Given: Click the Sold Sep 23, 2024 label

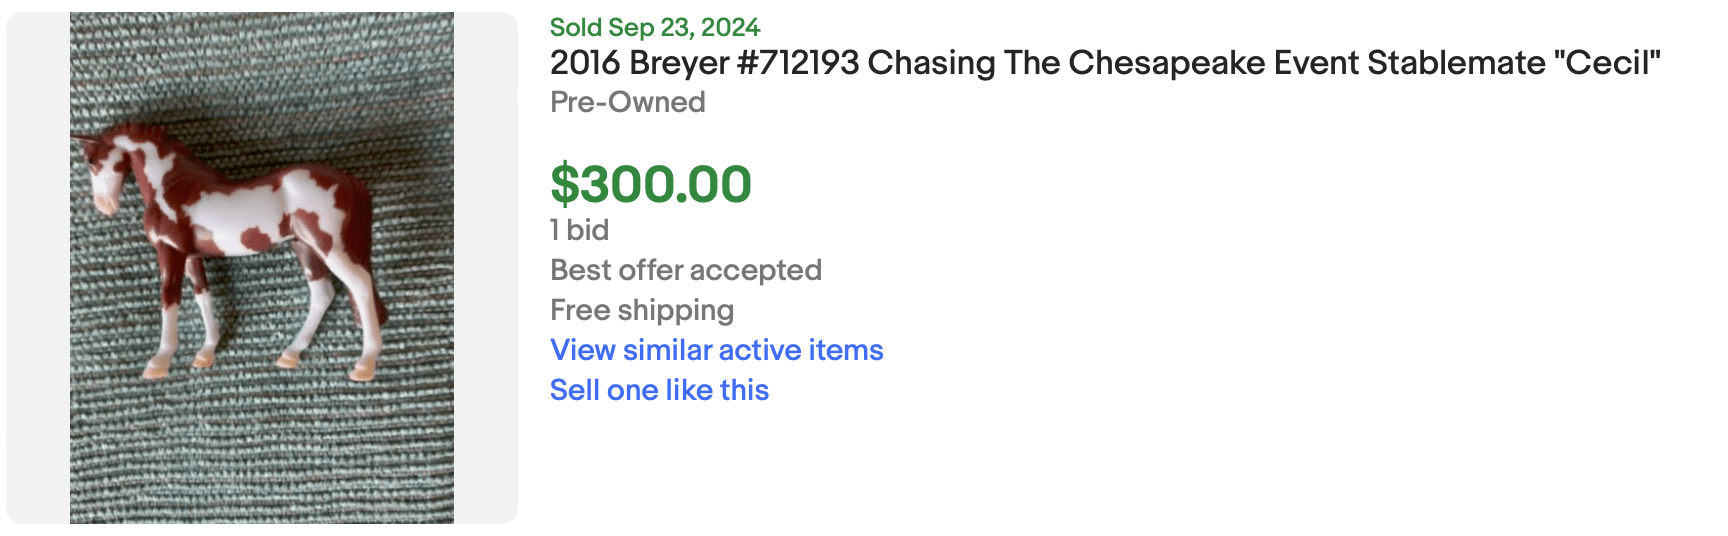Looking at the screenshot, I should (655, 27).
